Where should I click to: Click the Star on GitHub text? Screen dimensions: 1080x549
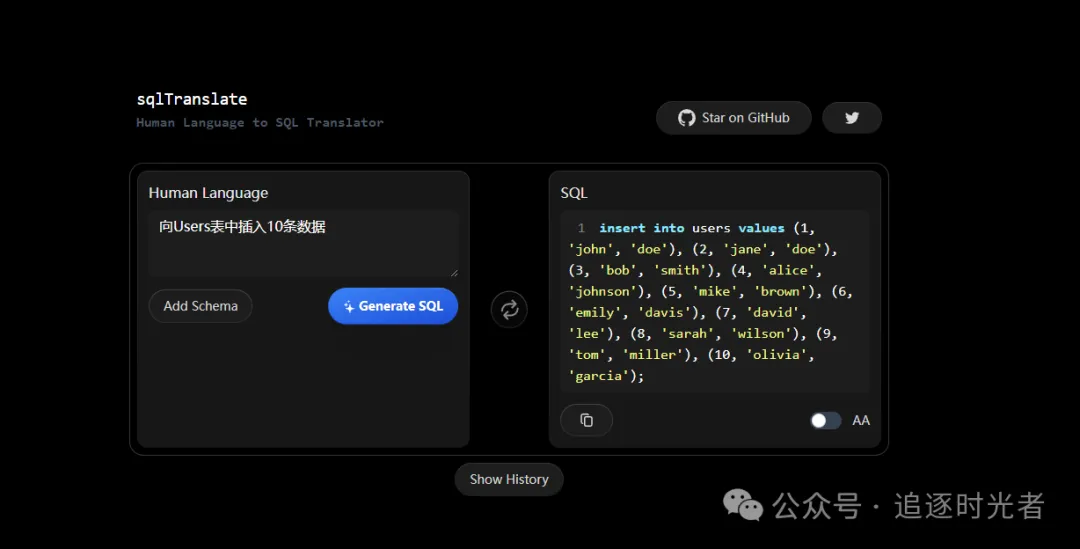[x=745, y=118]
